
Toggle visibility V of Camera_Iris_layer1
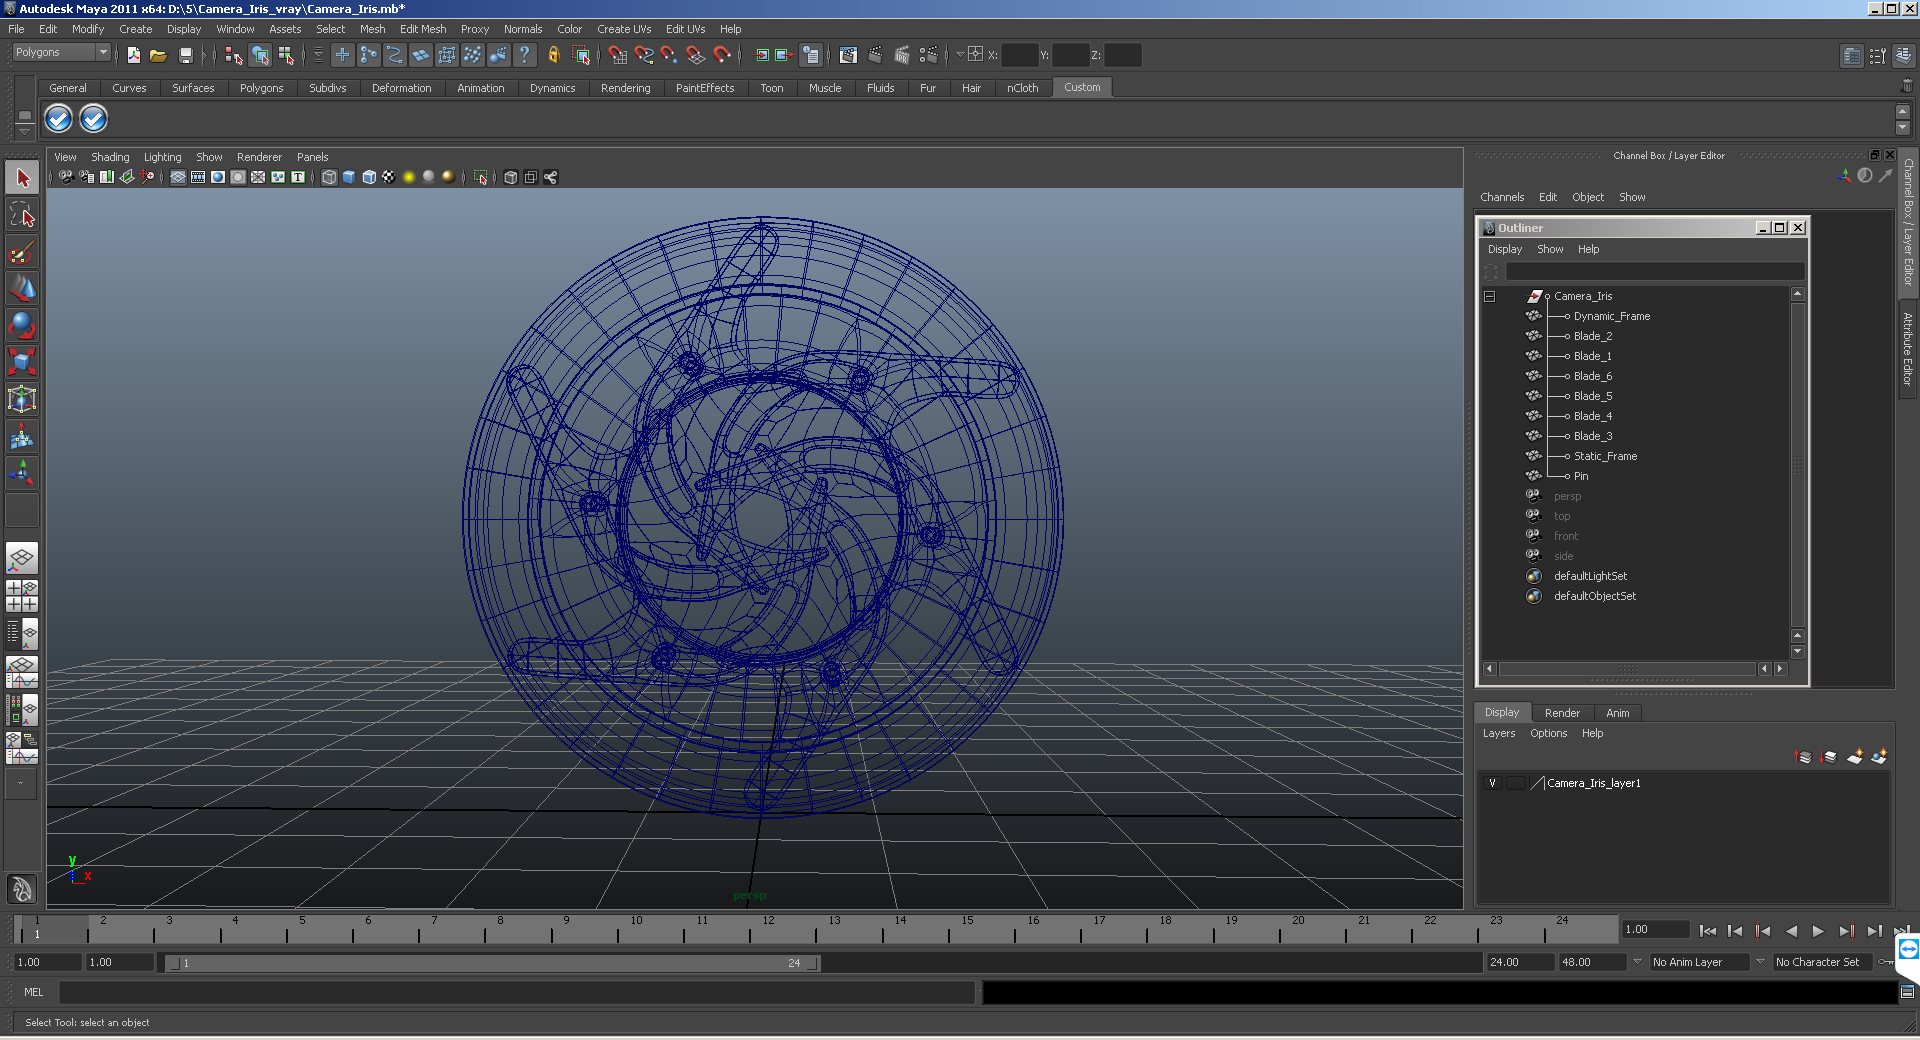(x=1492, y=783)
